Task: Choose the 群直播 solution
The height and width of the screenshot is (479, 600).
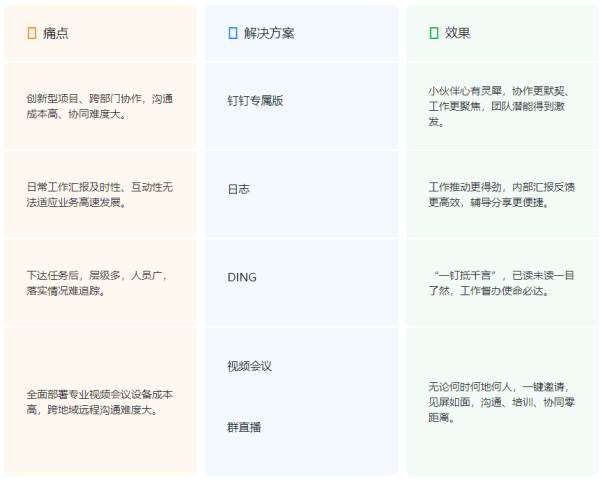Action: 244,427
